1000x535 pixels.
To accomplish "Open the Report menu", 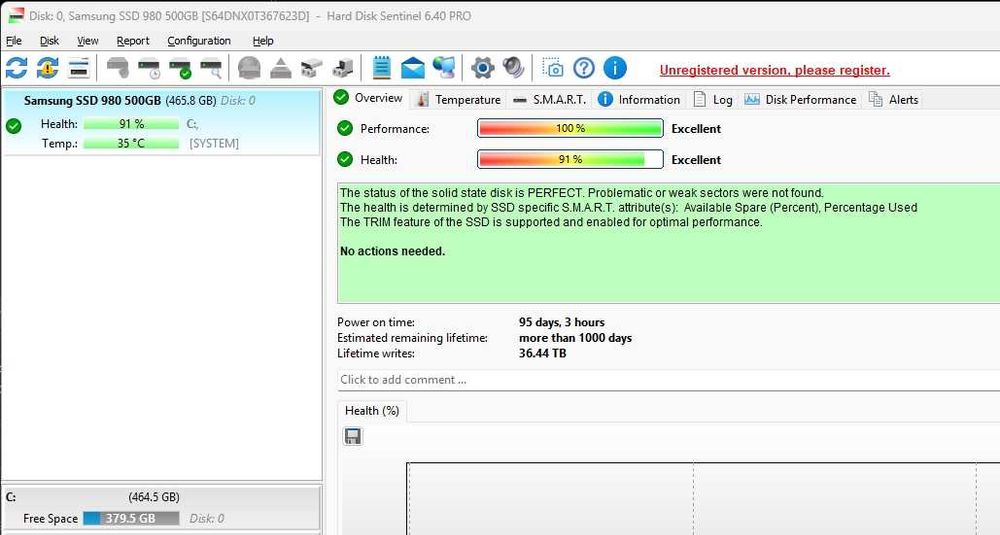I will click(133, 41).
